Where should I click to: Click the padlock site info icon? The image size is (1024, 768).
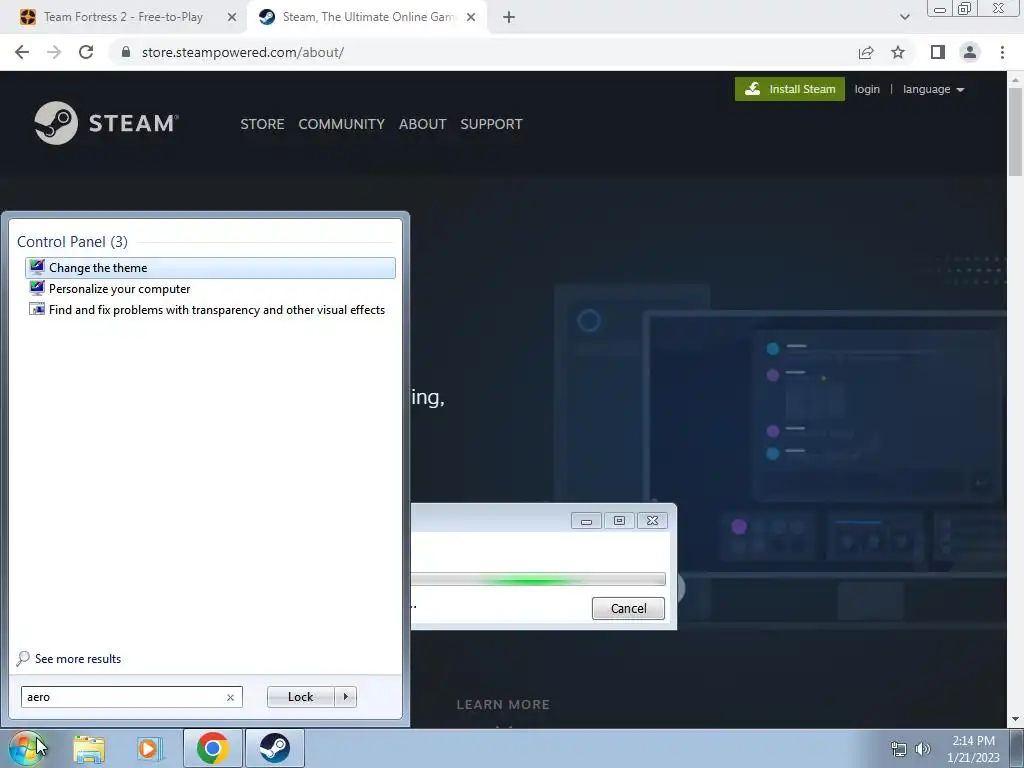pyautogui.click(x=126, y=52)
